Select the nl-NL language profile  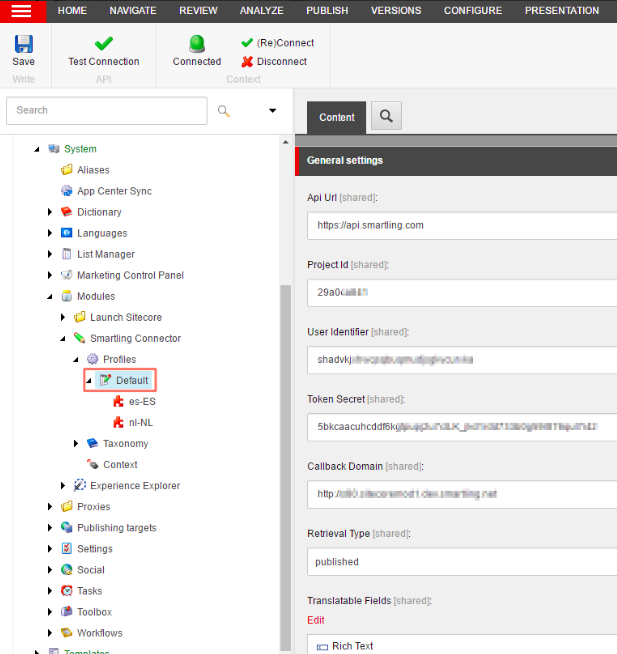tap(141, 422)
